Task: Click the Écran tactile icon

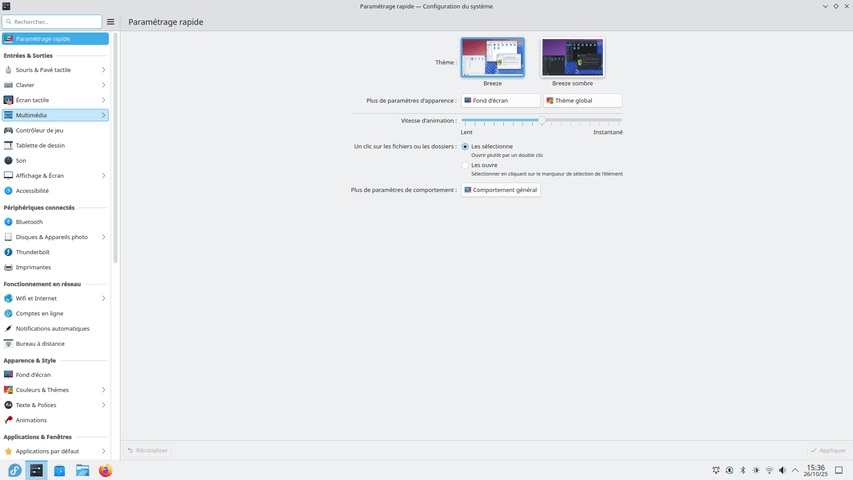Action: coord(8,100)
